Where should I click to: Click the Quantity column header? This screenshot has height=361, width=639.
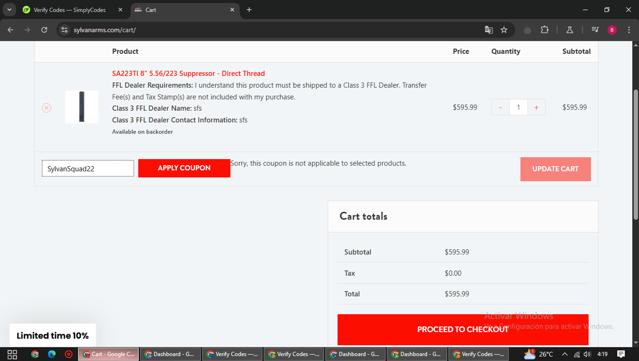pyautogui.click(x=506, y=51)
